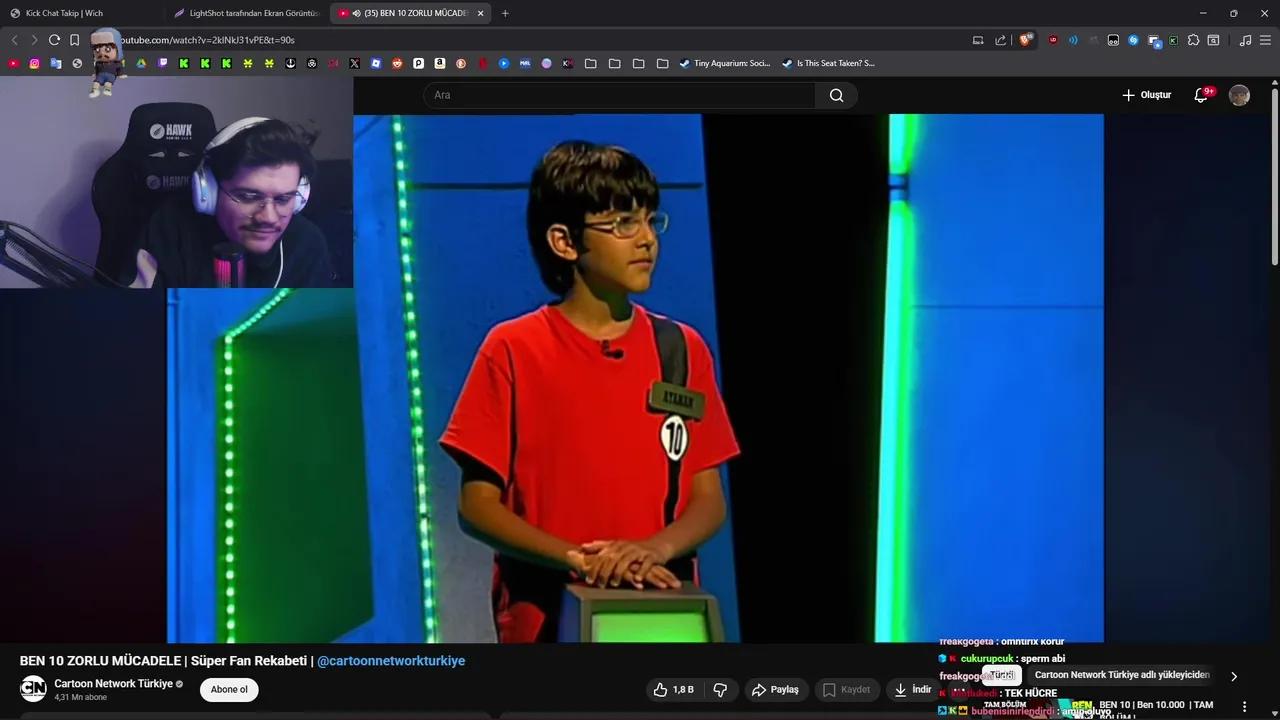
Task: Click the video player to pause
Action: pyautogui.click(x=635, y=378)
